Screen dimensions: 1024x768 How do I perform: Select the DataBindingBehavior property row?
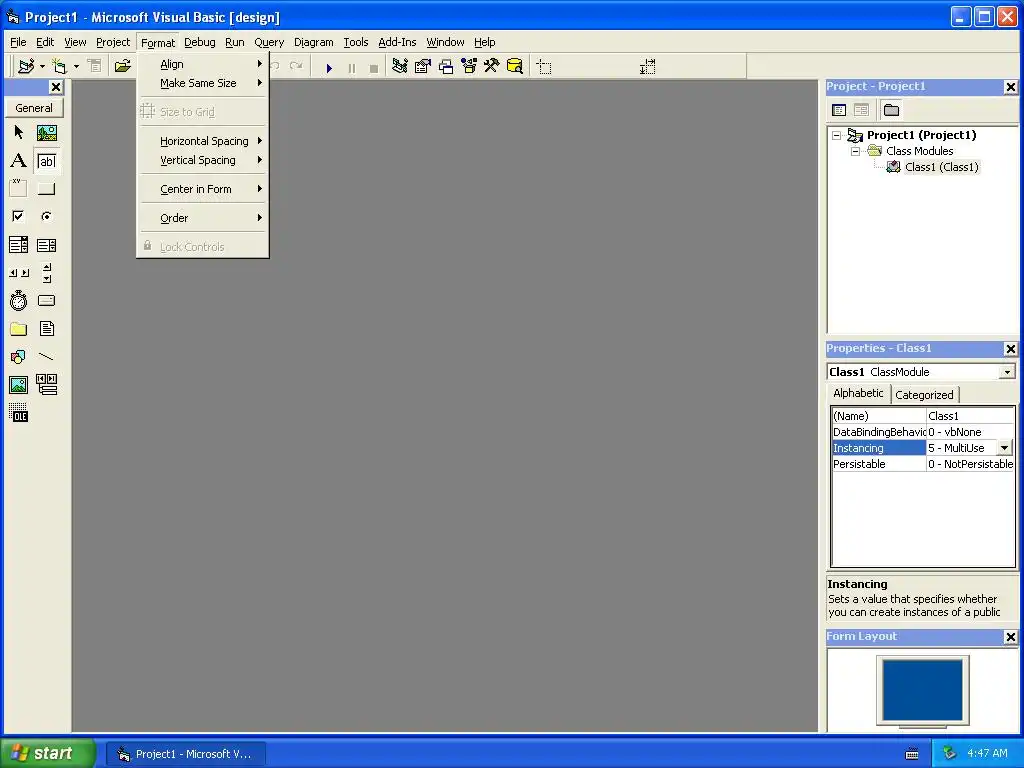923,432
